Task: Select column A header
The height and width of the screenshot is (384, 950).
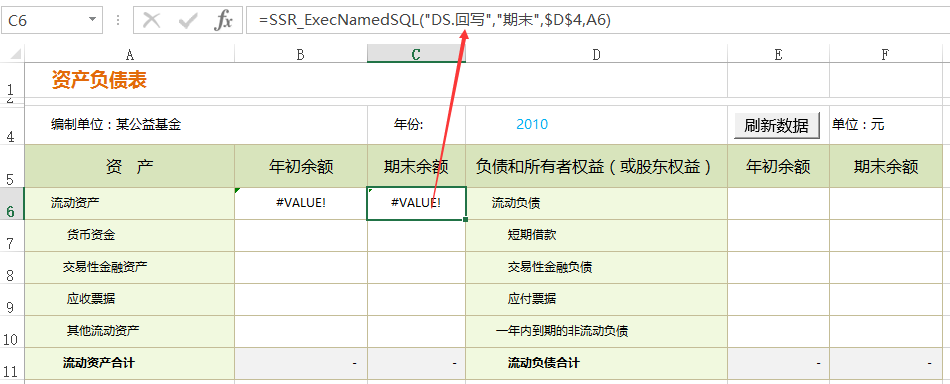Action: point(129,55)
